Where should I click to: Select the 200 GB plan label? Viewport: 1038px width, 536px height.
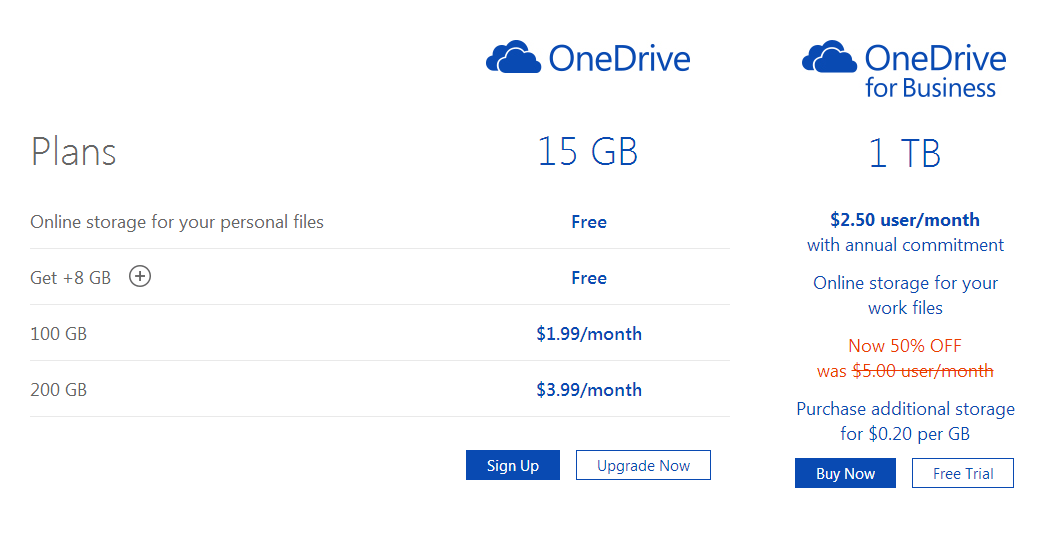[59, 390]
